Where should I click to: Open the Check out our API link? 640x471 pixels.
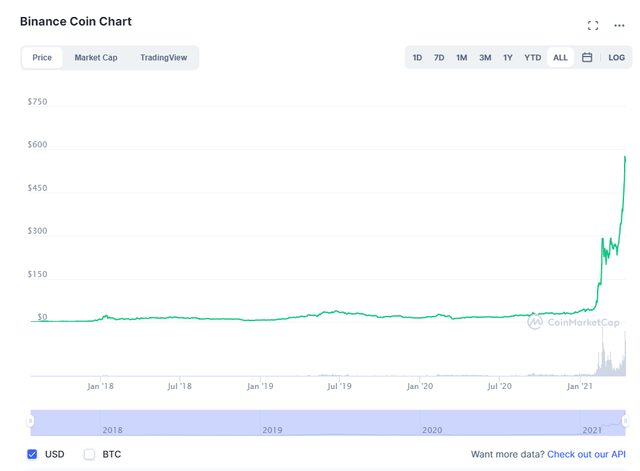point(586,454)
